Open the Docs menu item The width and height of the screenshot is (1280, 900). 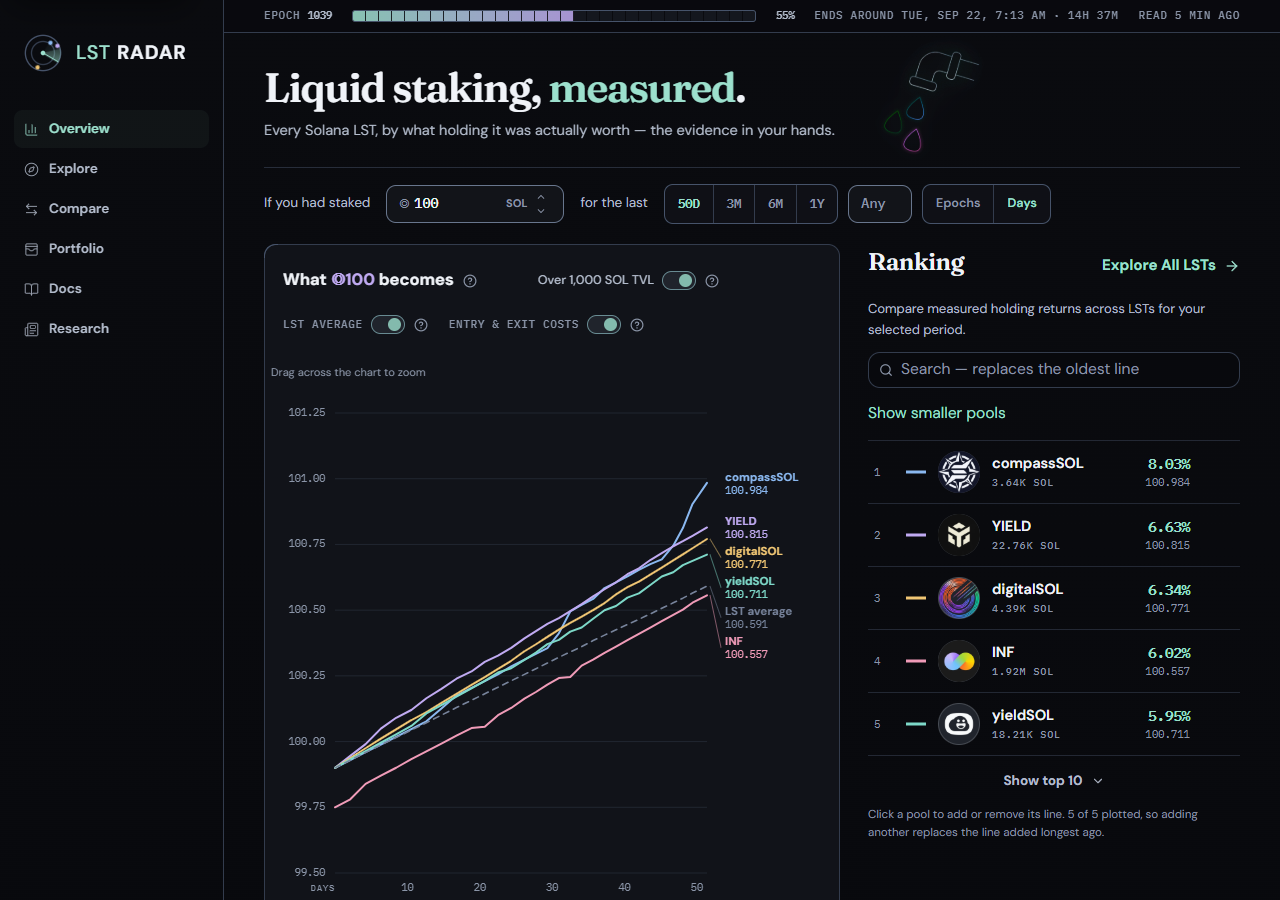111,289
